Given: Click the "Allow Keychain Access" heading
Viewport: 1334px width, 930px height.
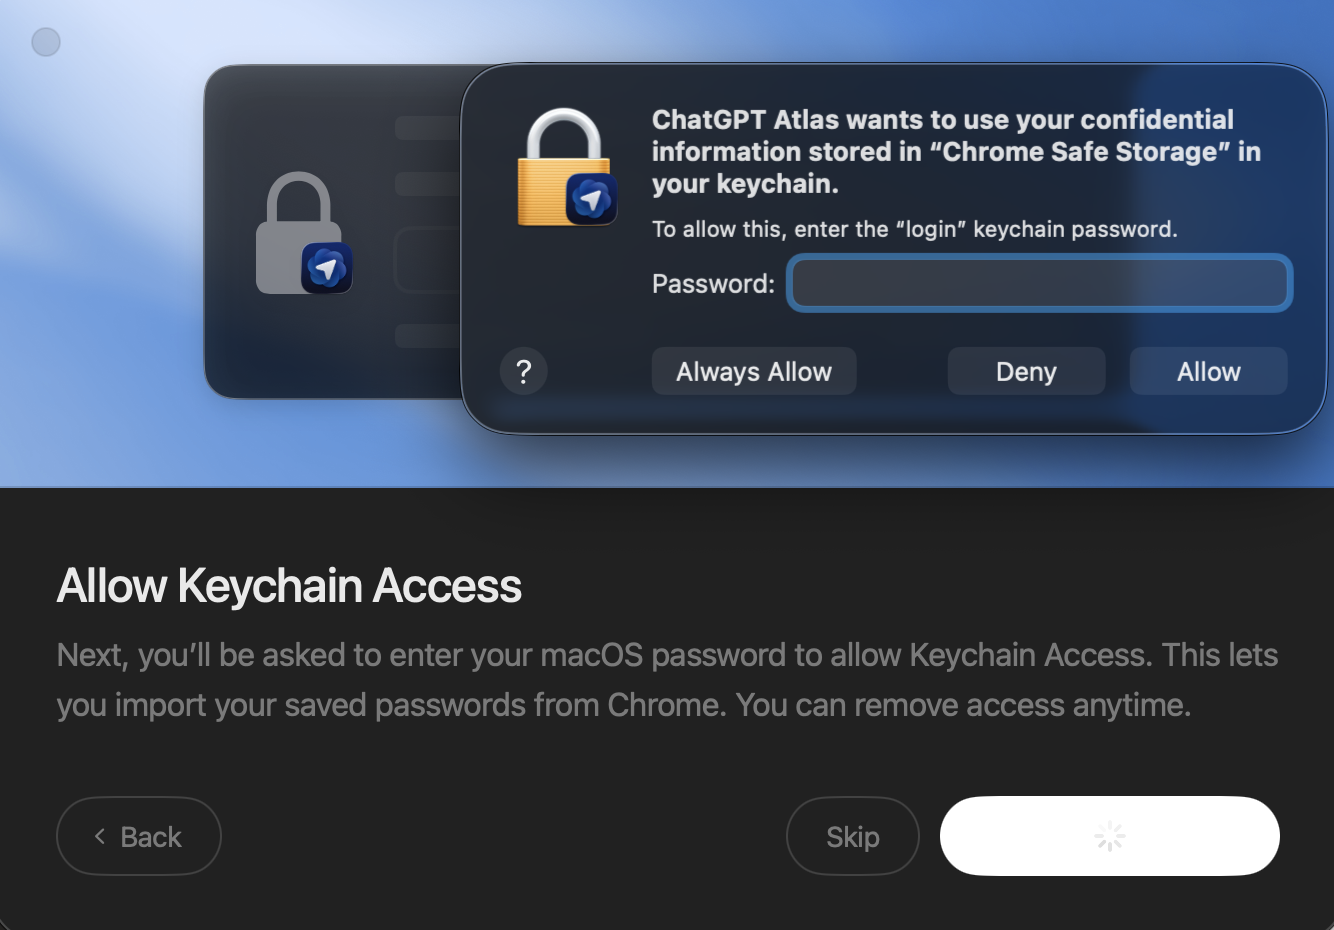Looking at the screenshot, I should pyautogui.click(x=289, y=586).
